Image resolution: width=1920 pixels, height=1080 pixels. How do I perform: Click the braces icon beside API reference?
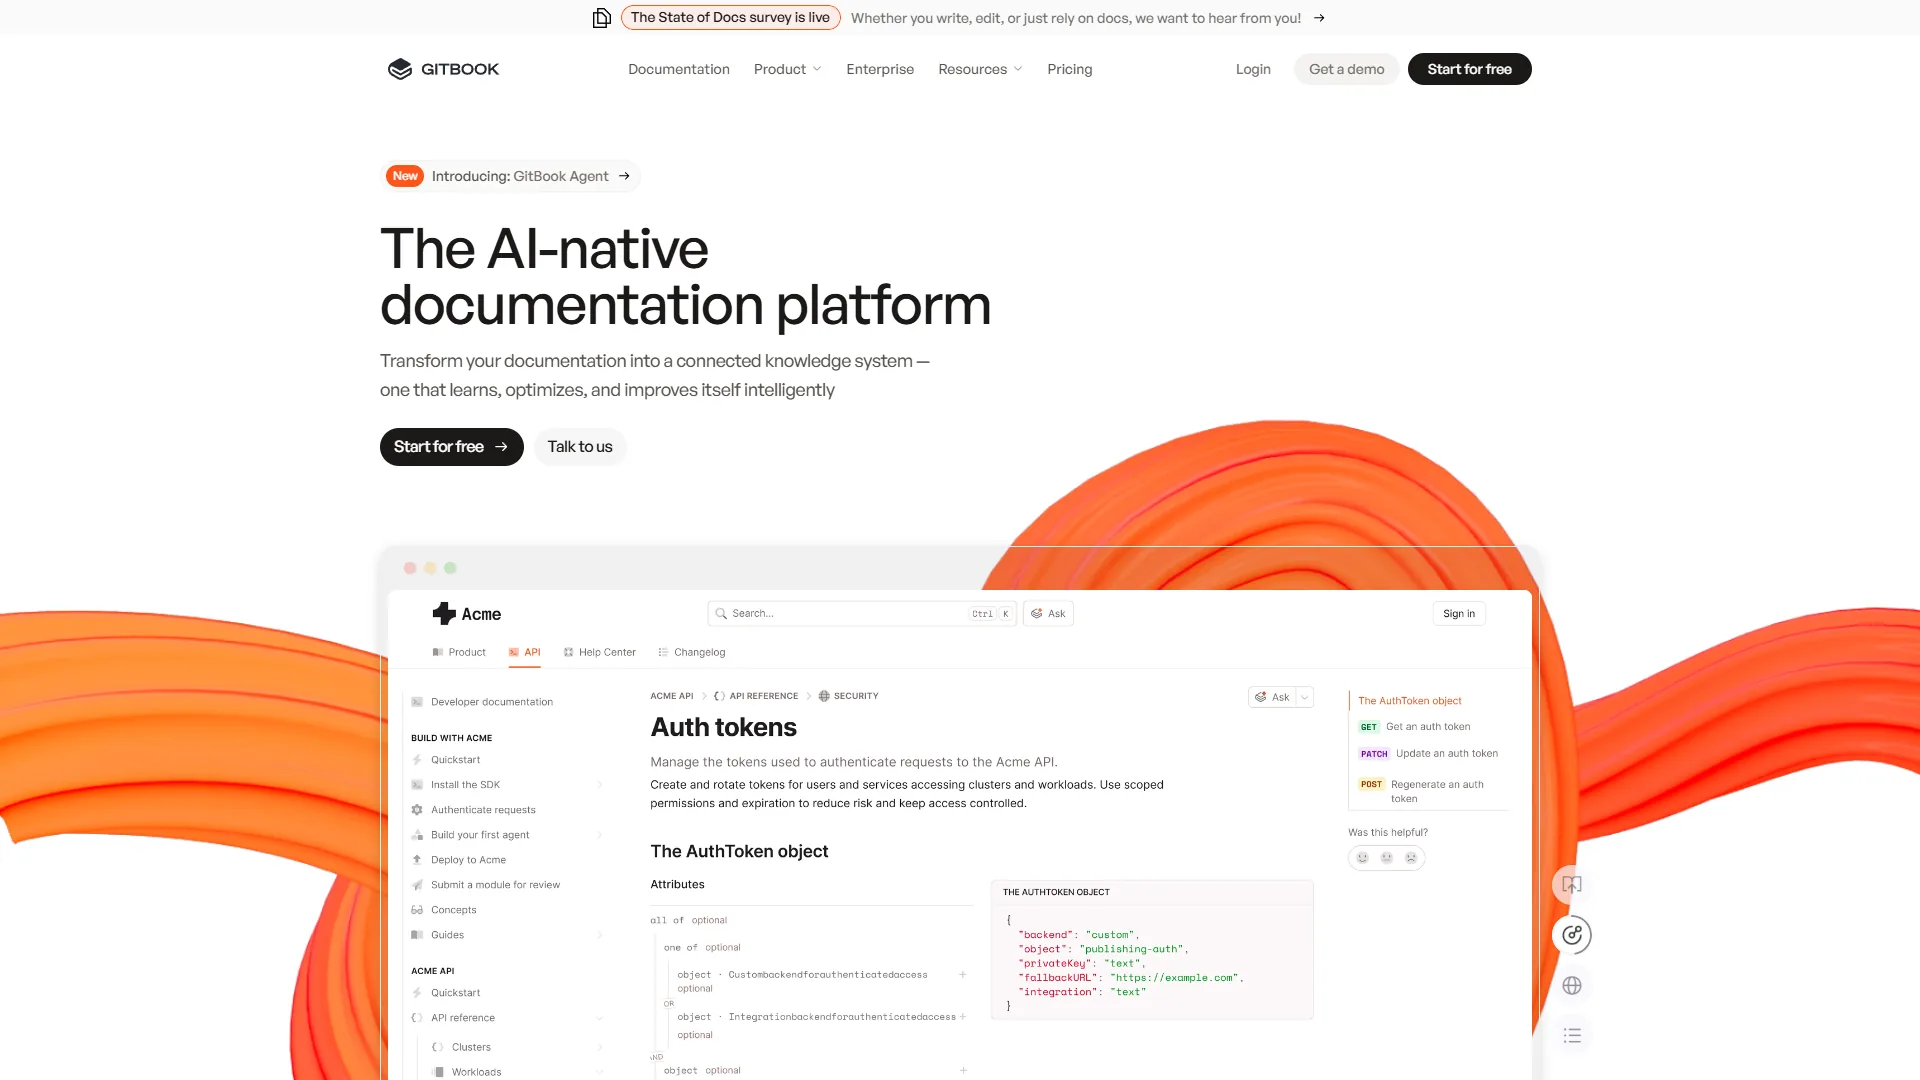point(417,1018)
